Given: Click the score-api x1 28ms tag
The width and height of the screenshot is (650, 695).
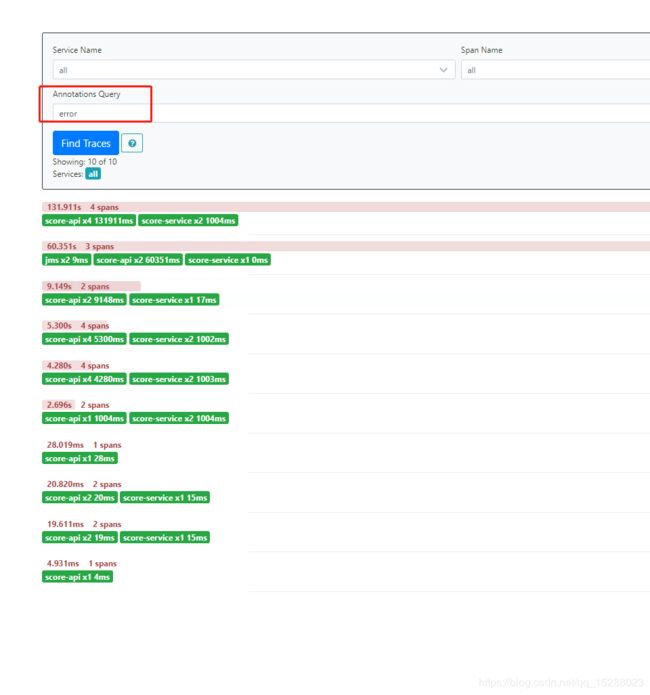Looking at the screenshot, I should point(80,459).
